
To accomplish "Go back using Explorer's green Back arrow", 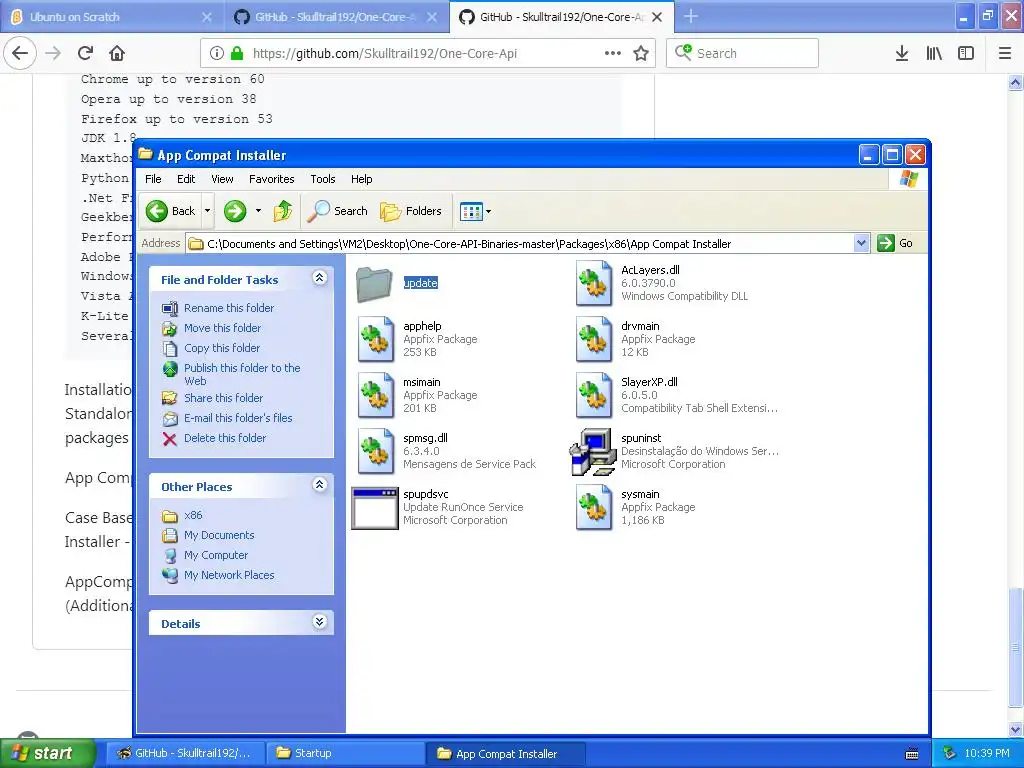I will [157, 211].
